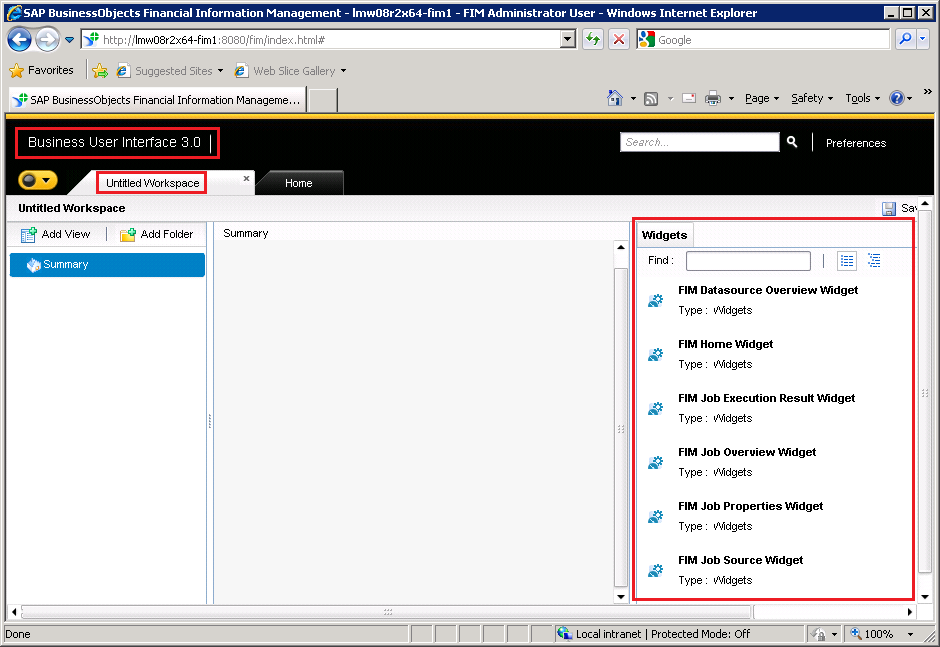Select FIM Home Widget
This screenshot has width=940, height=647.
click(725, 344)
